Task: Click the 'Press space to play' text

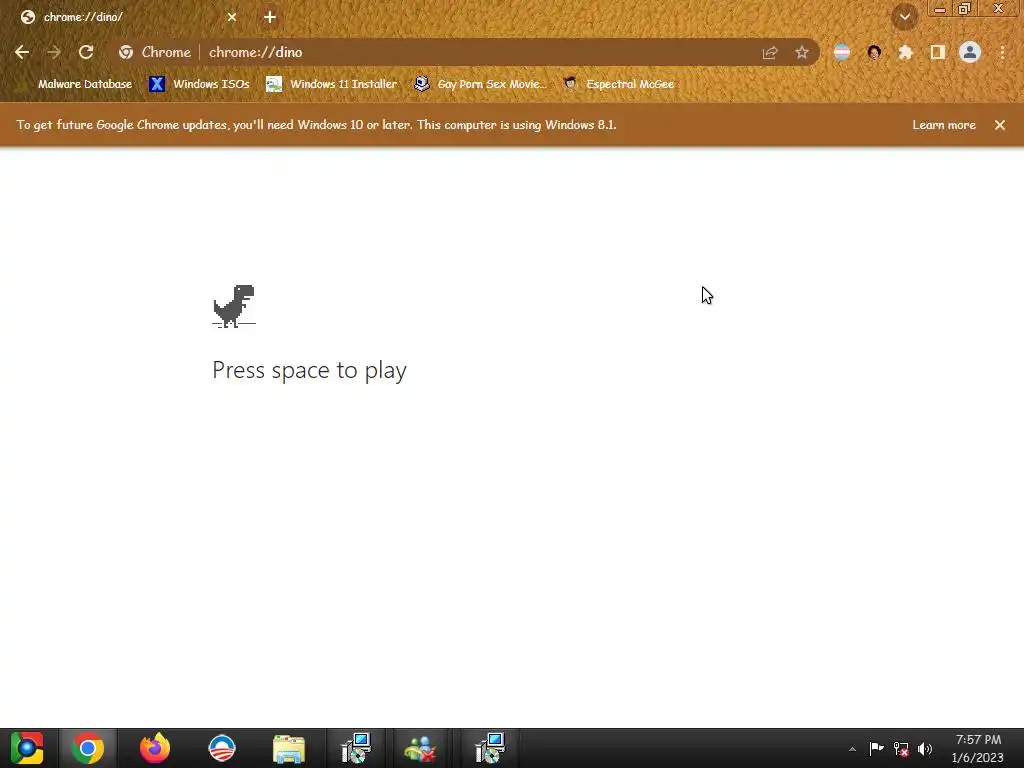Action: [x=310, y=370]
